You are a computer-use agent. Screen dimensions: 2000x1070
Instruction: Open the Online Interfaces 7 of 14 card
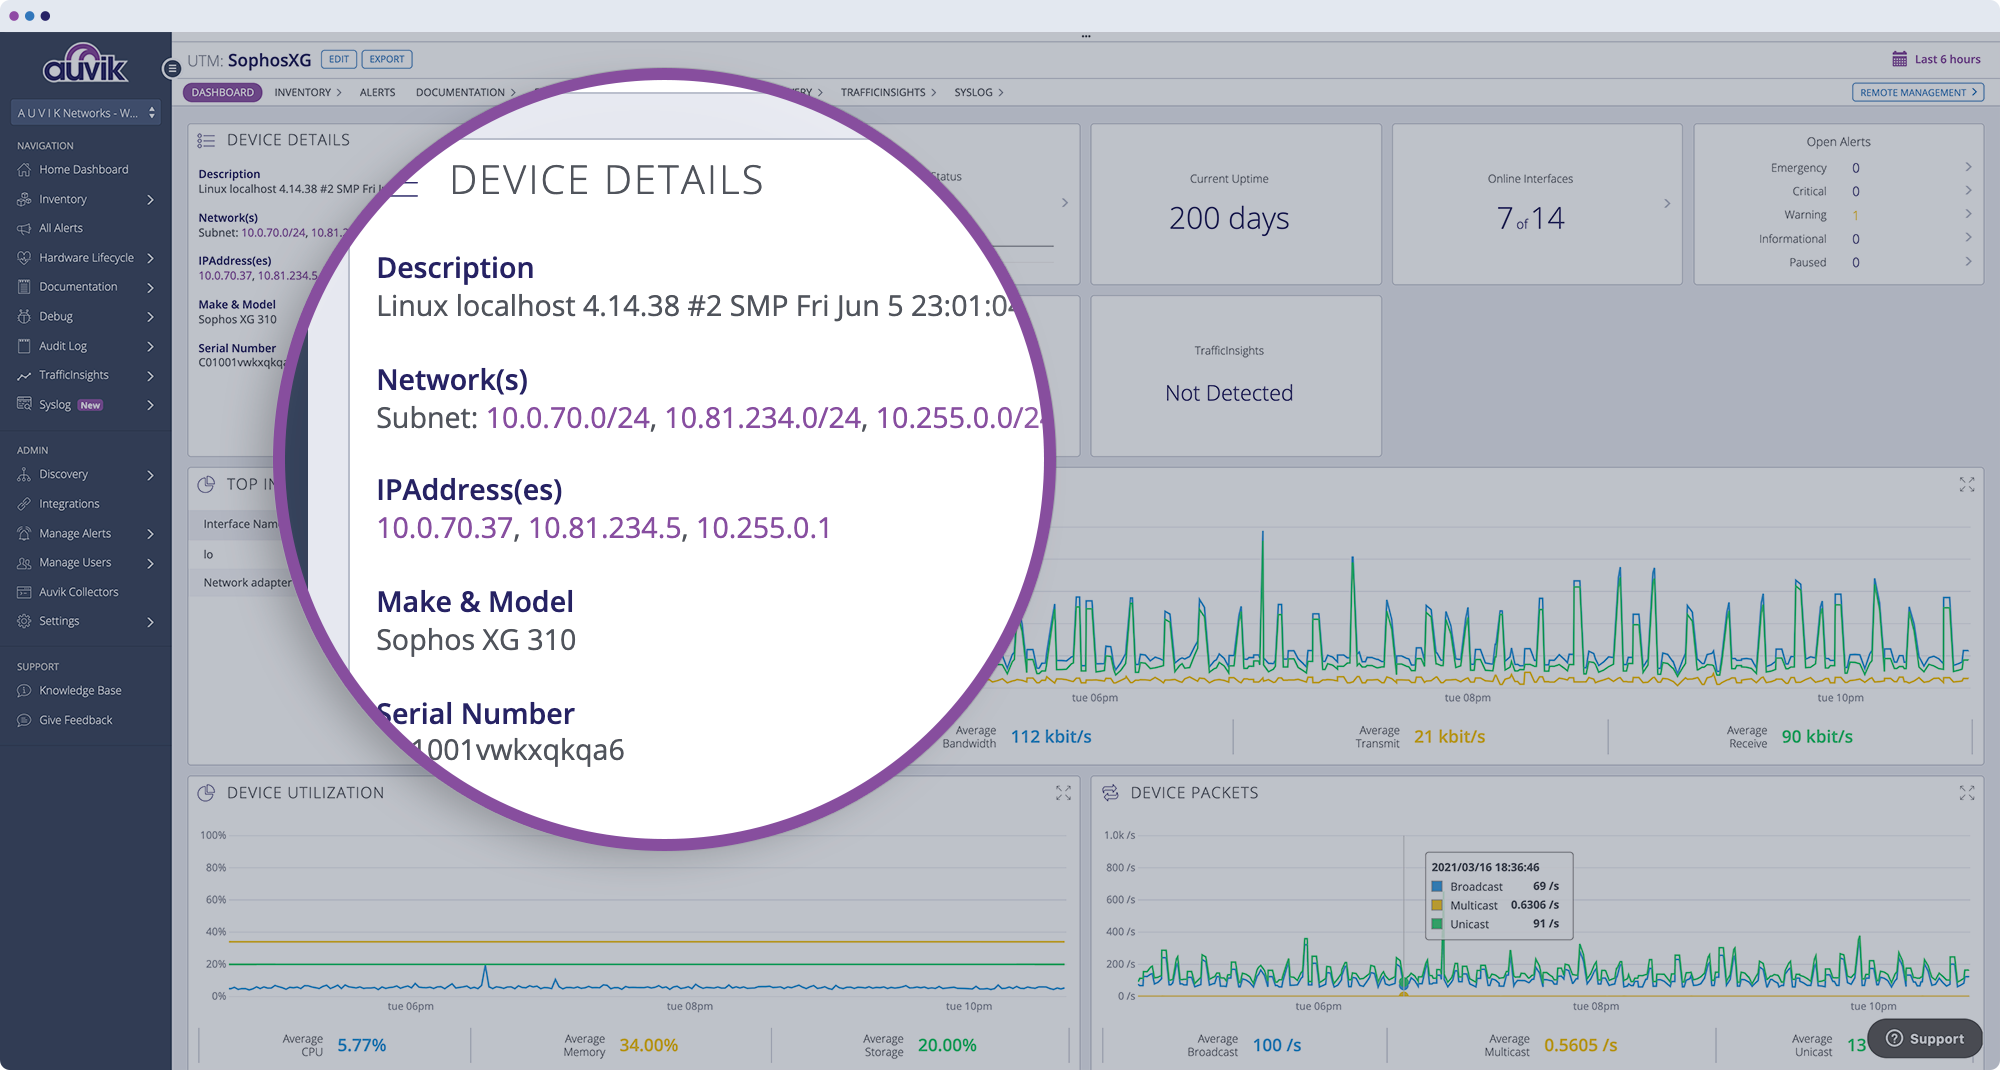pos(1537,204)
